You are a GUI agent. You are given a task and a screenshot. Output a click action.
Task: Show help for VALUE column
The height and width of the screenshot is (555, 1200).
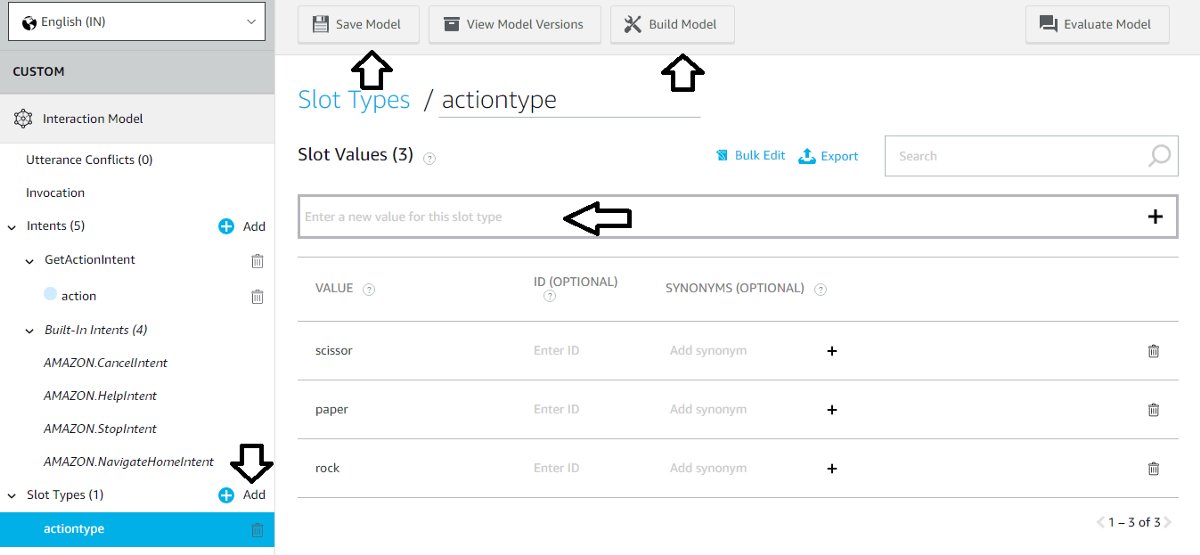tap(369, 289)
